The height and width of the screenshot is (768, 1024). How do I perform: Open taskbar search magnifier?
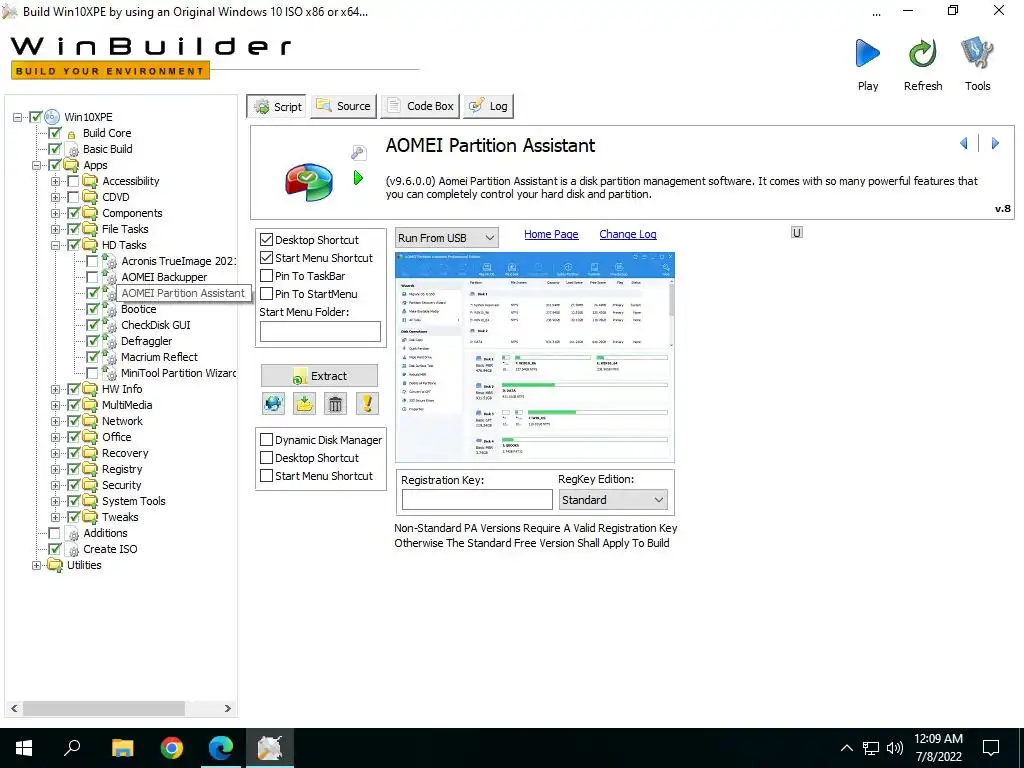(x=72, y=748)
